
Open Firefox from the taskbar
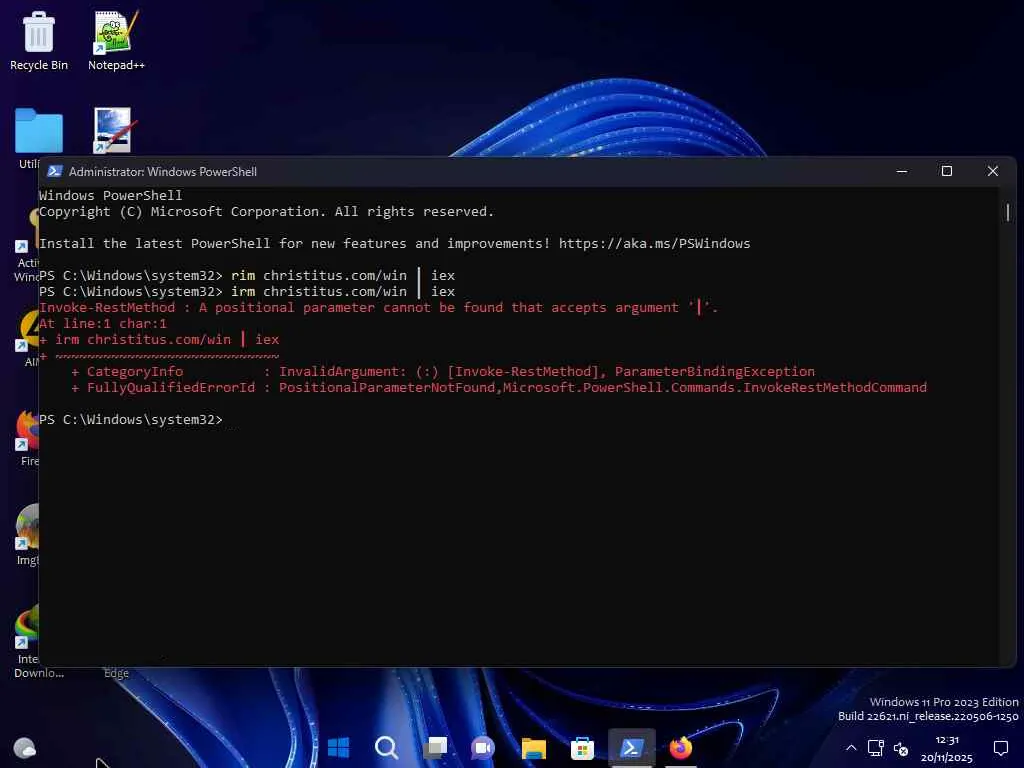[x=680, y=747]
